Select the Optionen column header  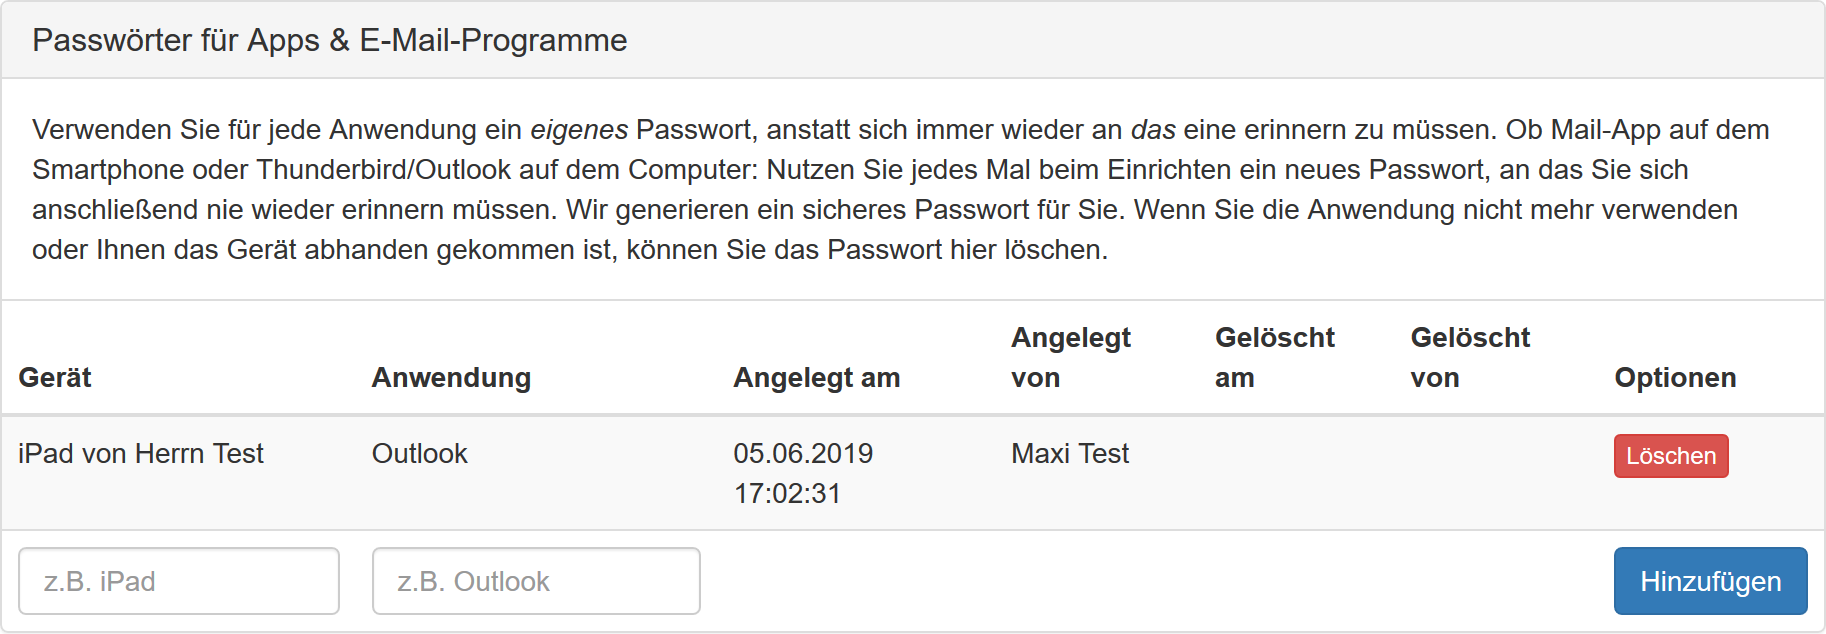pos(1674,378)
